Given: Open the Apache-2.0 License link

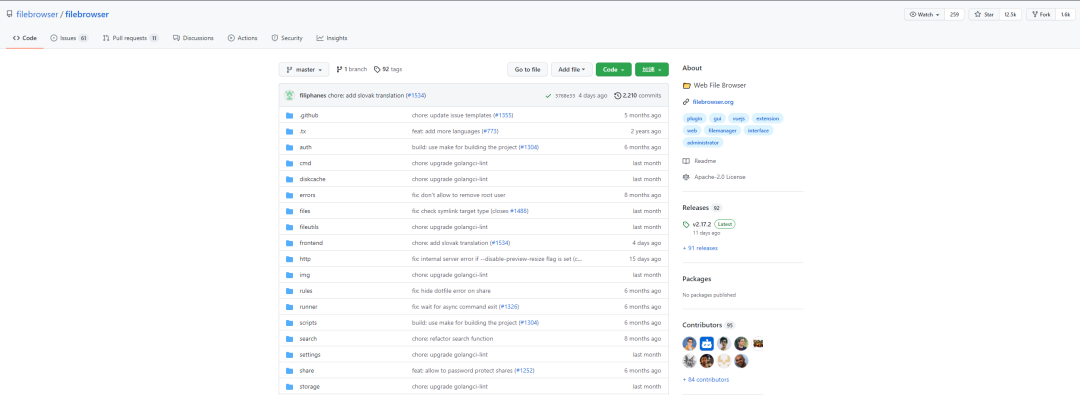Looking at the screenshot, I should [719, 177].
